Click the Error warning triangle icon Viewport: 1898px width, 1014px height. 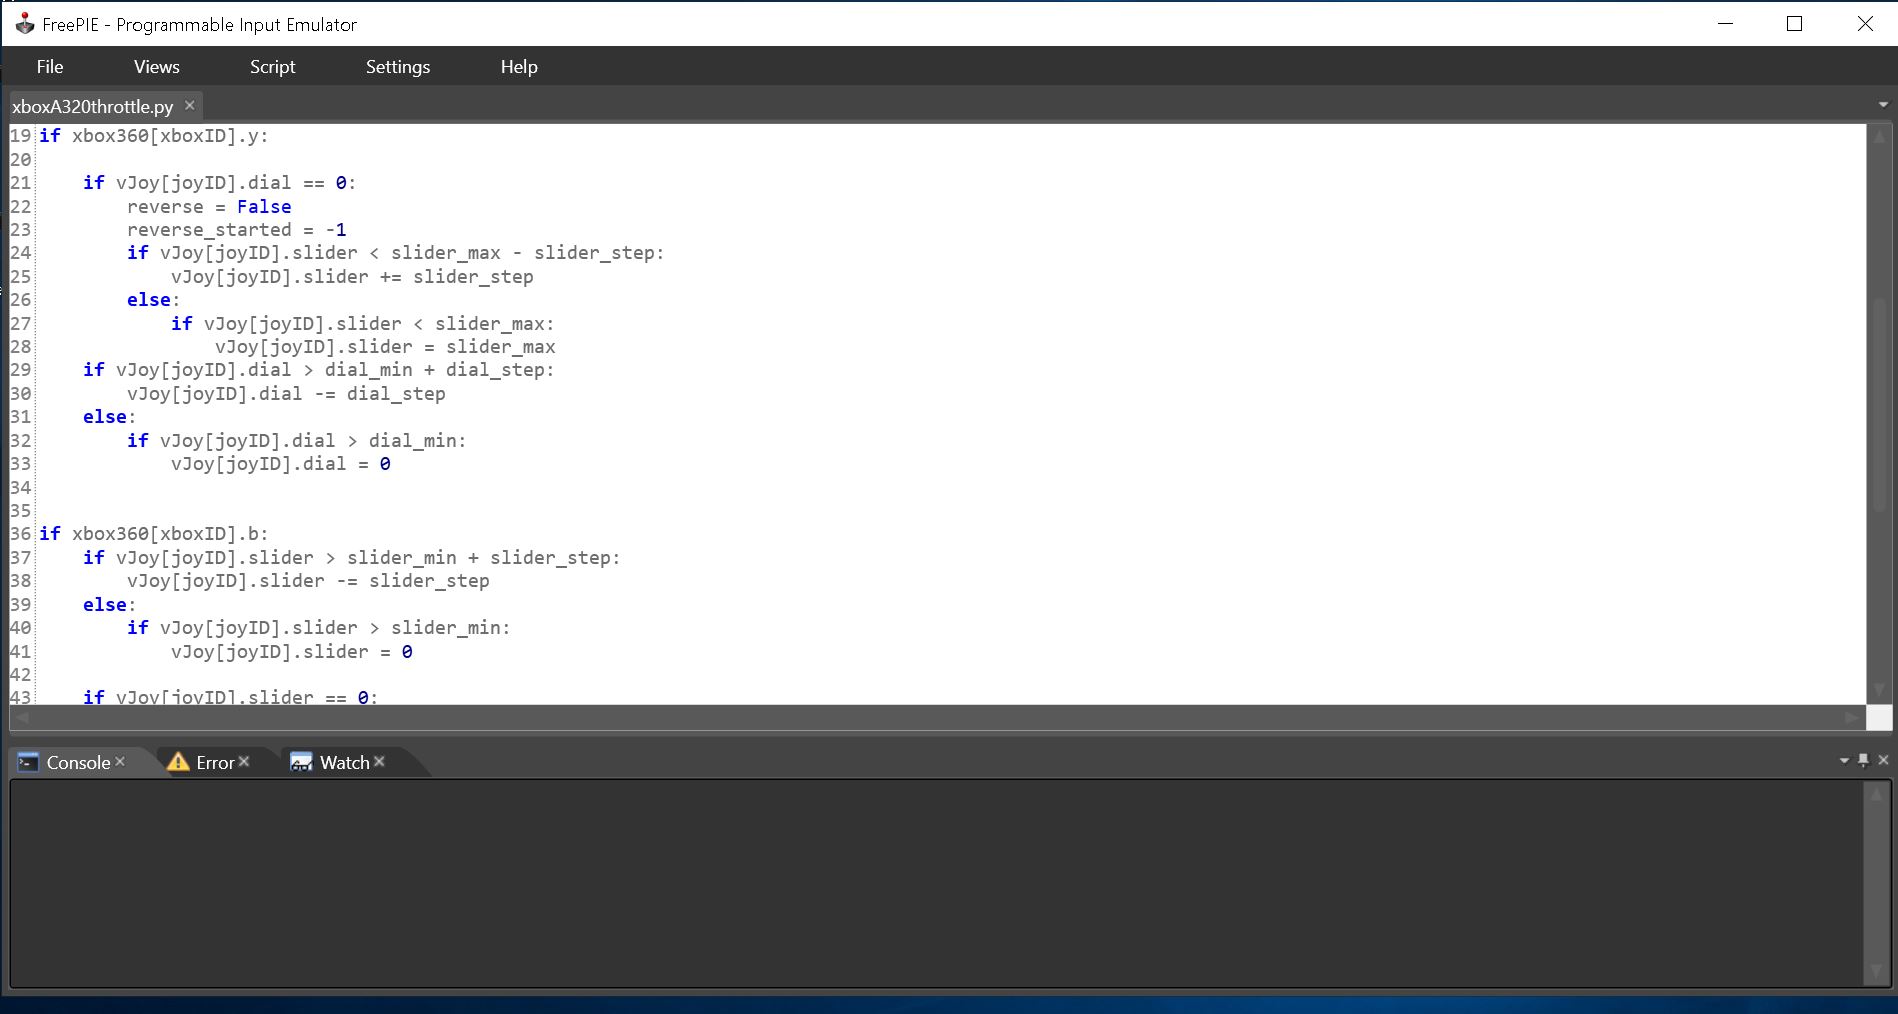tap(178, 762)
